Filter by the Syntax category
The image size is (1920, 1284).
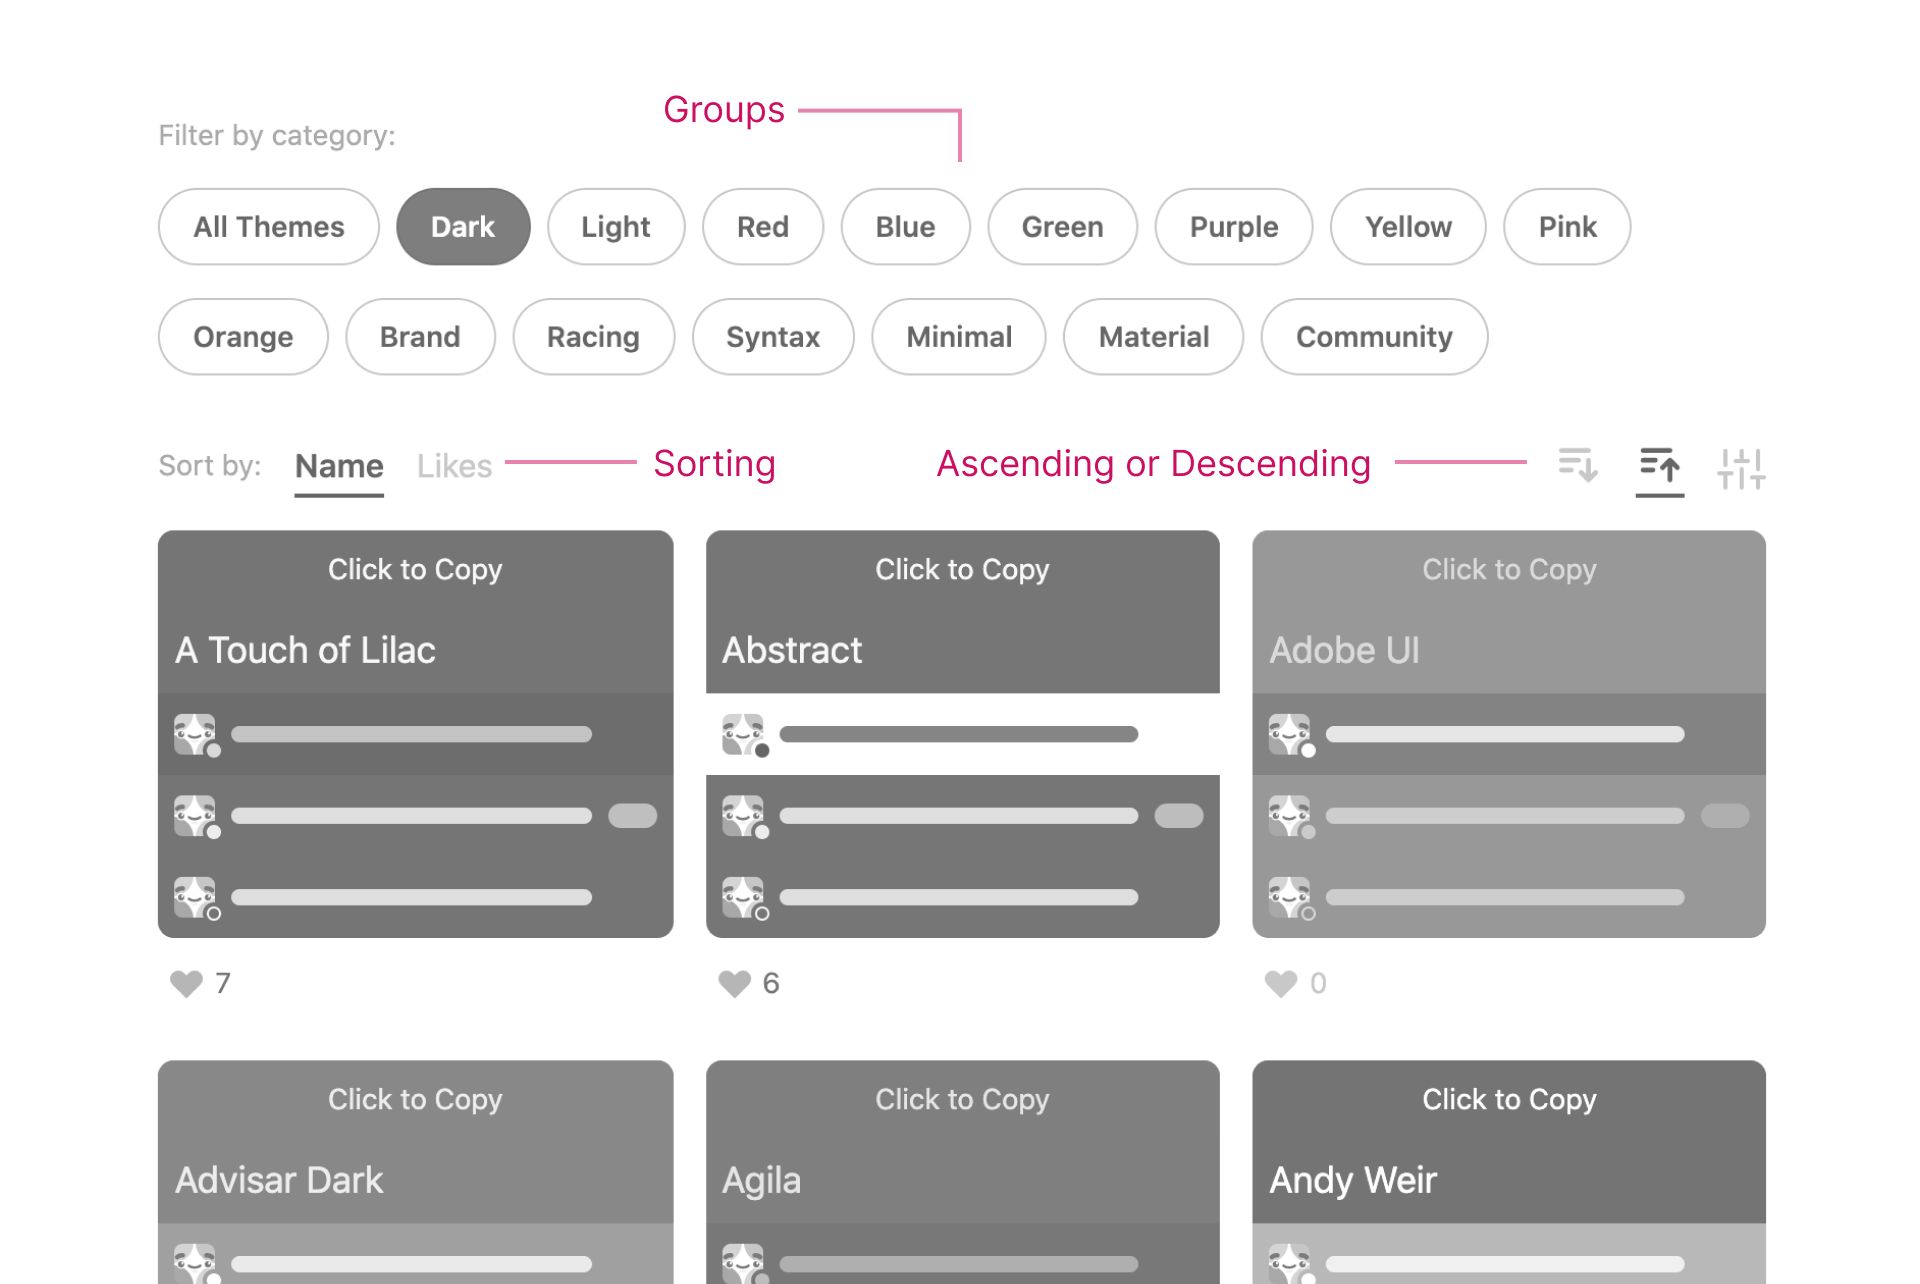tap(772, 337)
